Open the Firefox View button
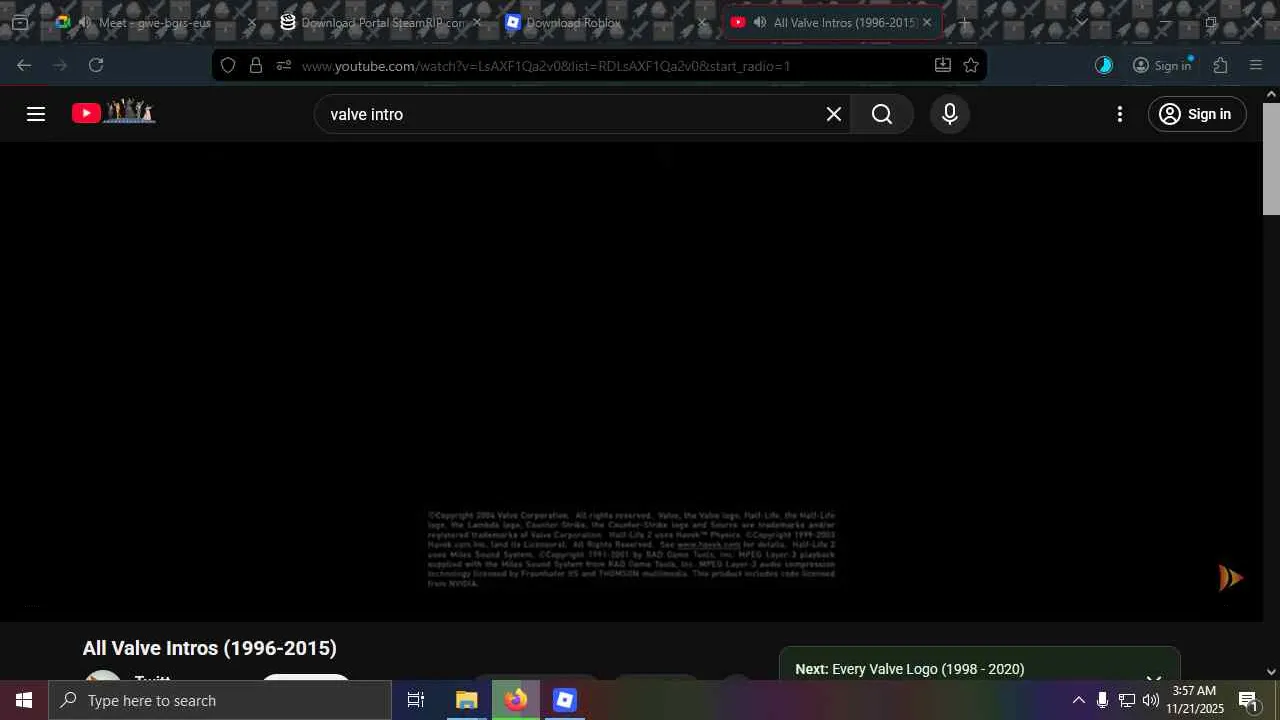Viewport: 1280px width, 720px height. [20, 22]
